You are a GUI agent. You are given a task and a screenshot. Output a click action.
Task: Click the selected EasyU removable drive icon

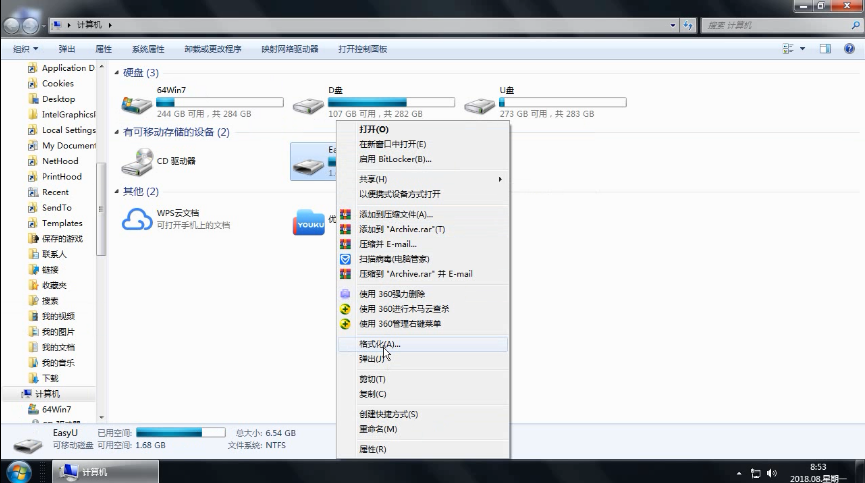point(308,166)
